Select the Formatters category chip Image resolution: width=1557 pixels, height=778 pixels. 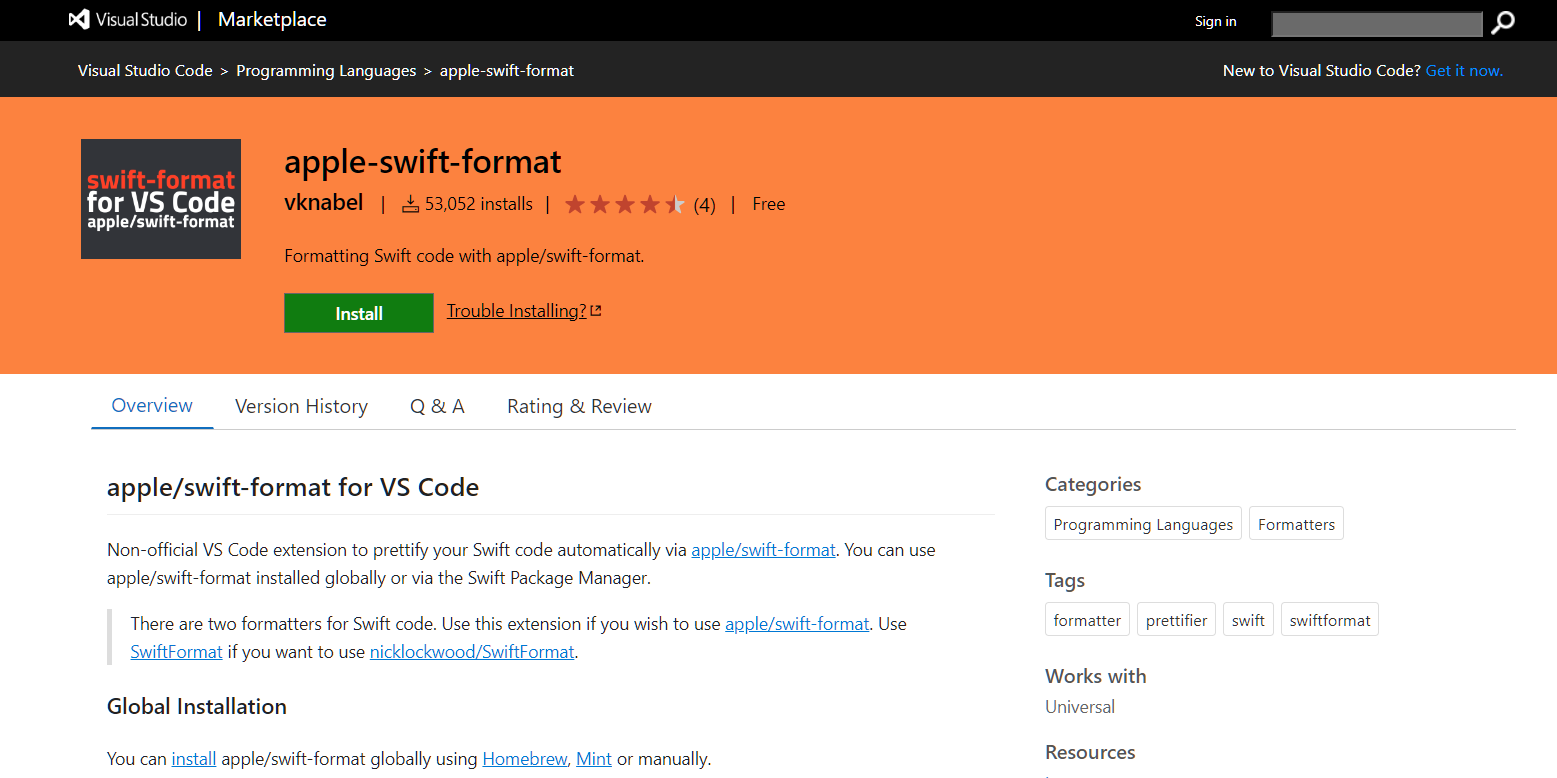click(1296, 524)
